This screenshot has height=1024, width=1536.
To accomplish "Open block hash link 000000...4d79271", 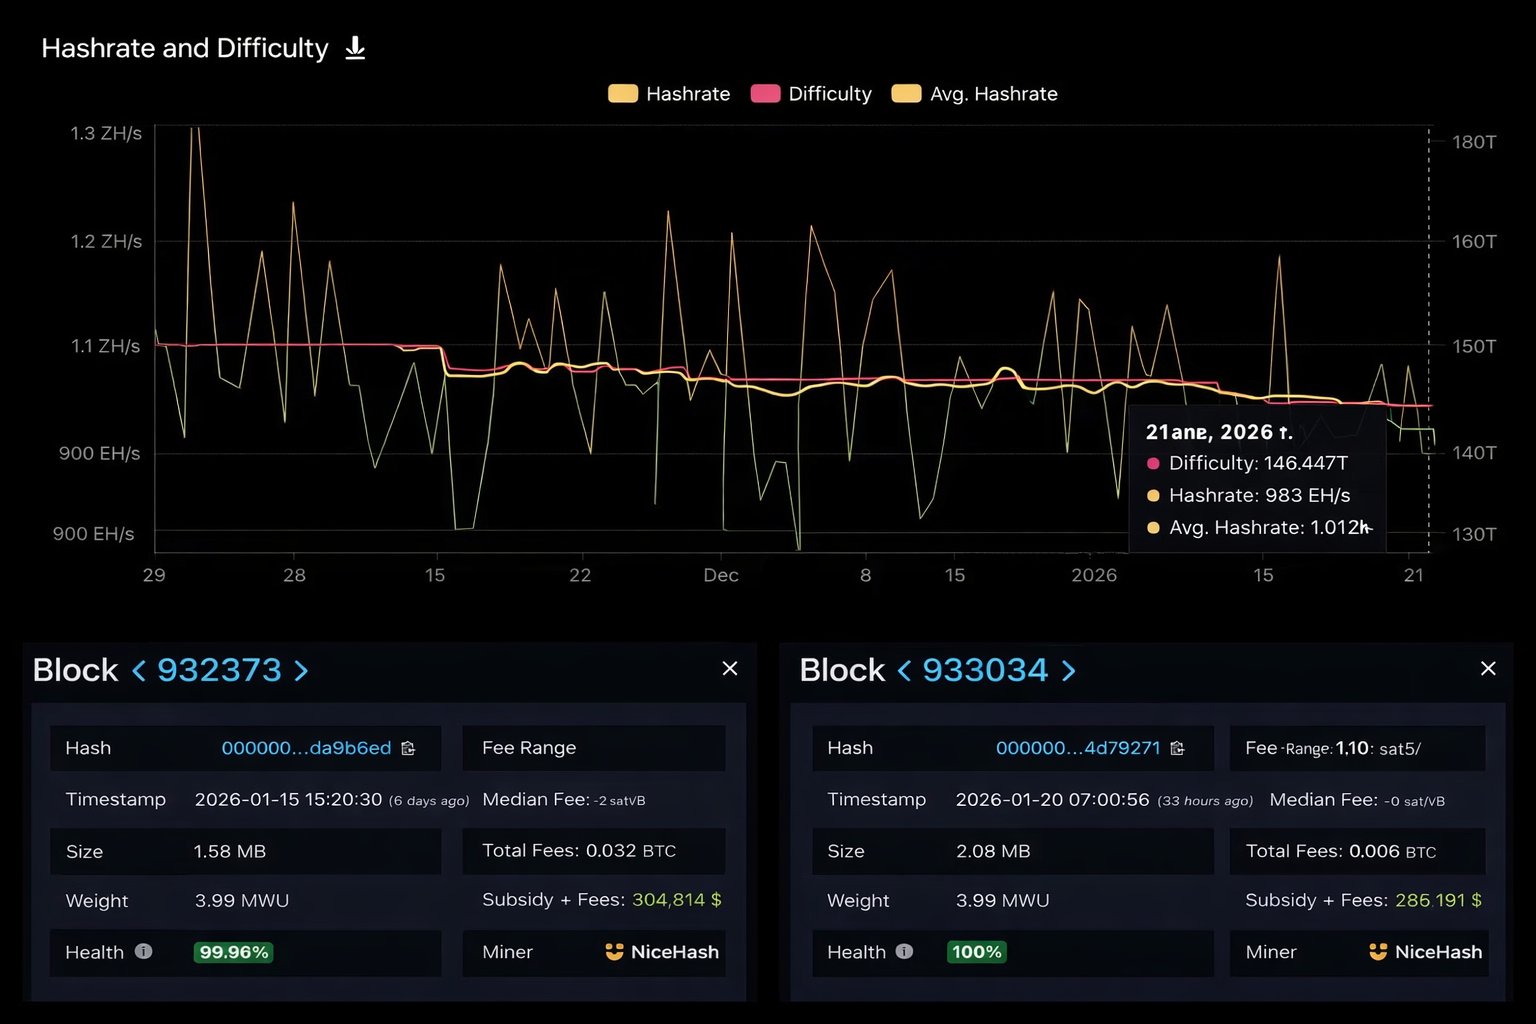I will (x=1078, y=748).
